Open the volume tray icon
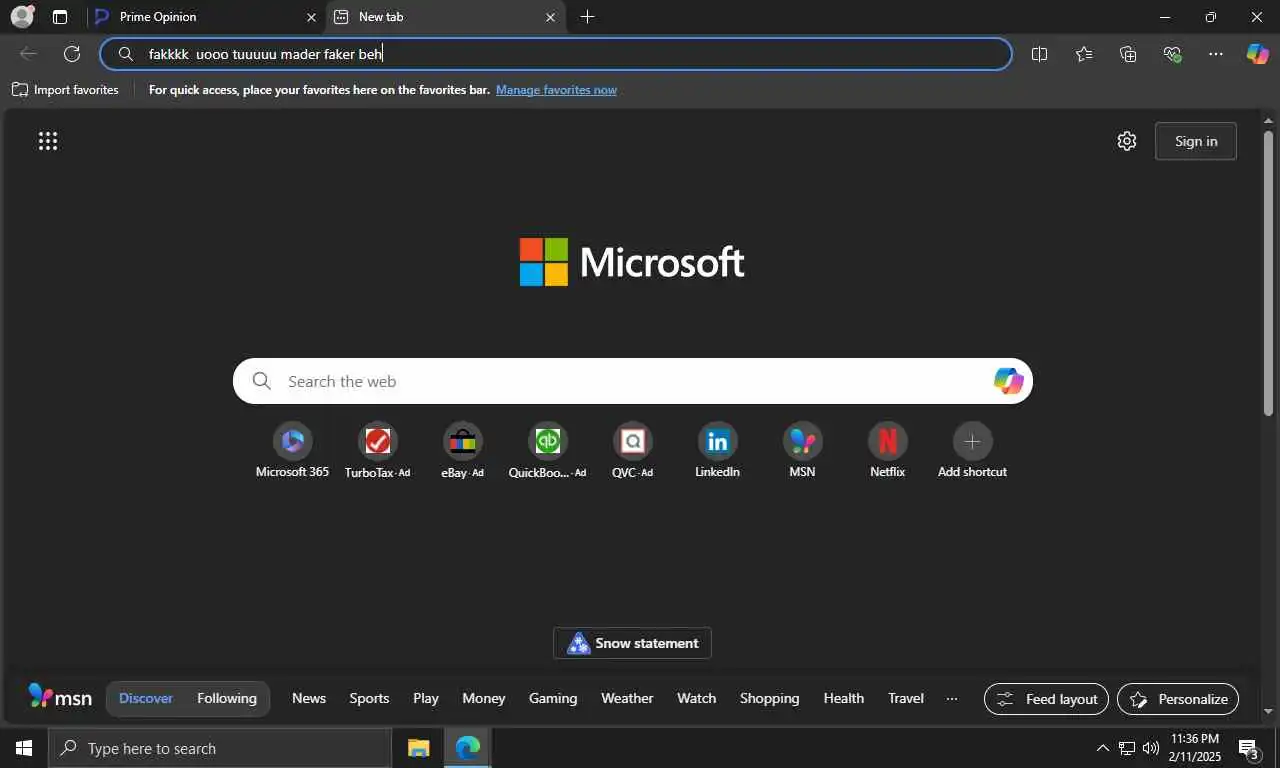 point(1151,748)
